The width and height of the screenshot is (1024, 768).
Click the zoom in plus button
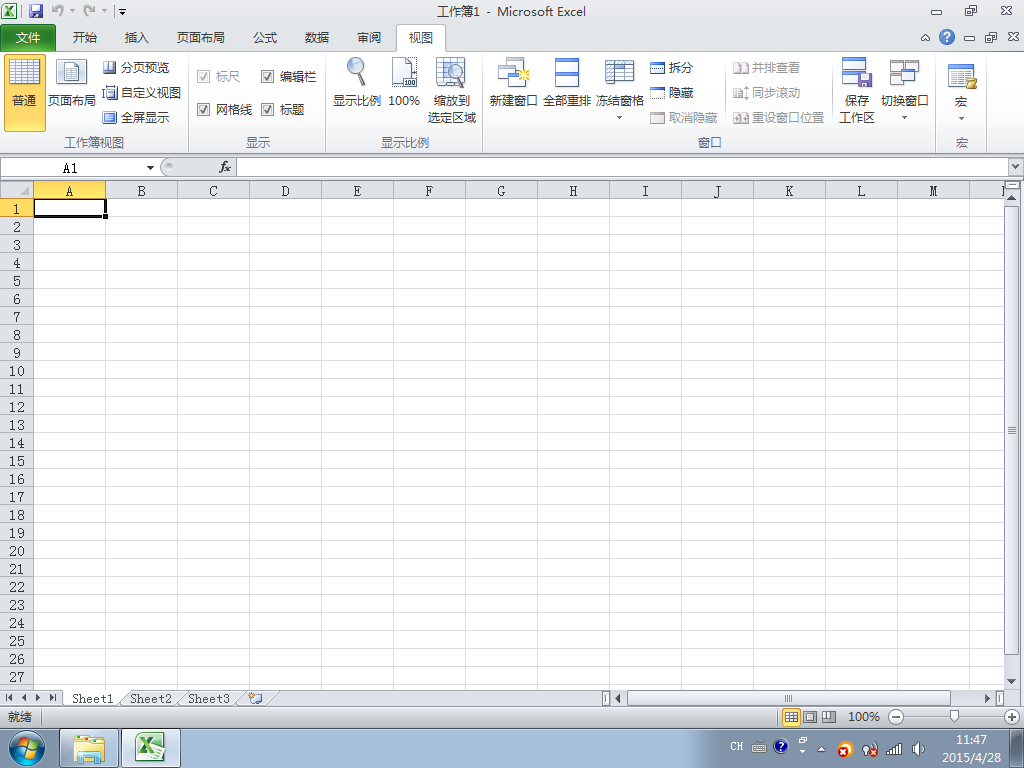(x=1012, y=717)
